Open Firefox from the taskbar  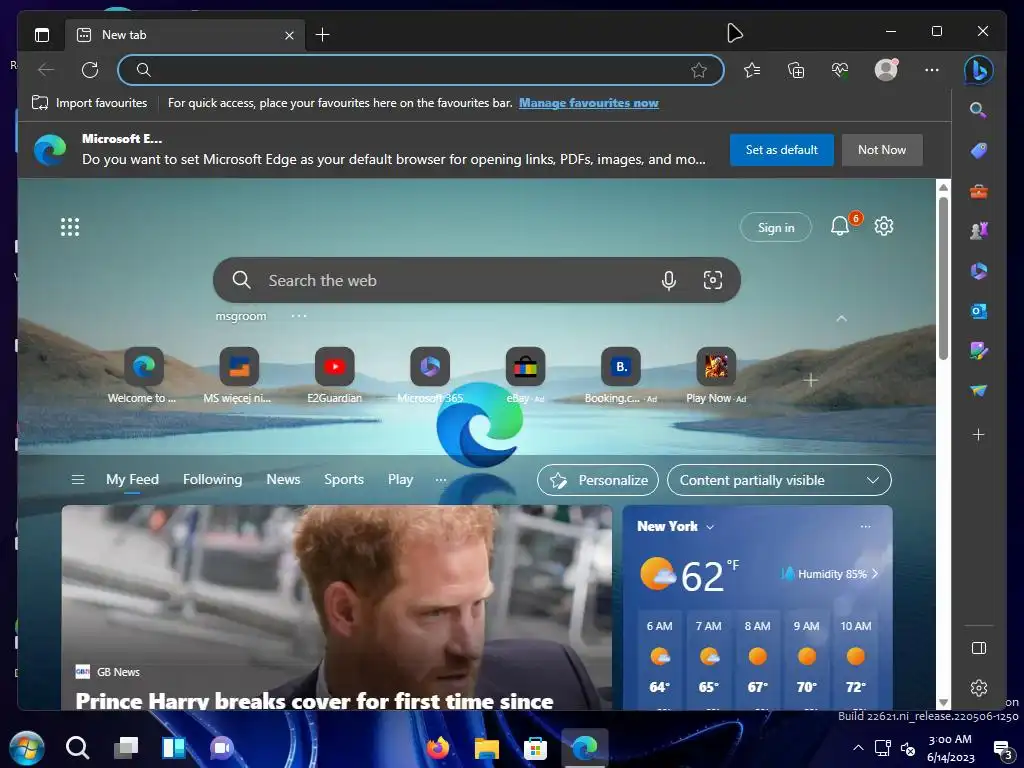click(438, 748)
